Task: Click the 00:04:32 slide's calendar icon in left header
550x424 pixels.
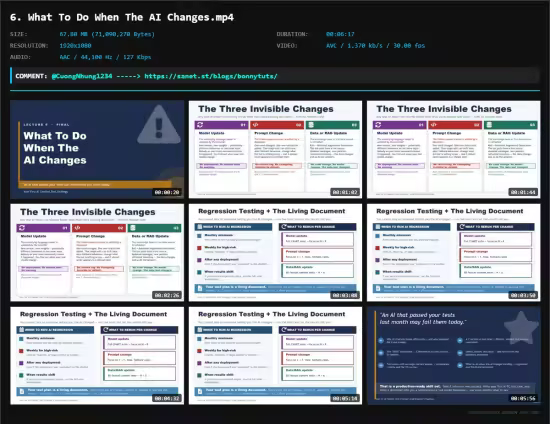Action: click(x=21, y=330)
